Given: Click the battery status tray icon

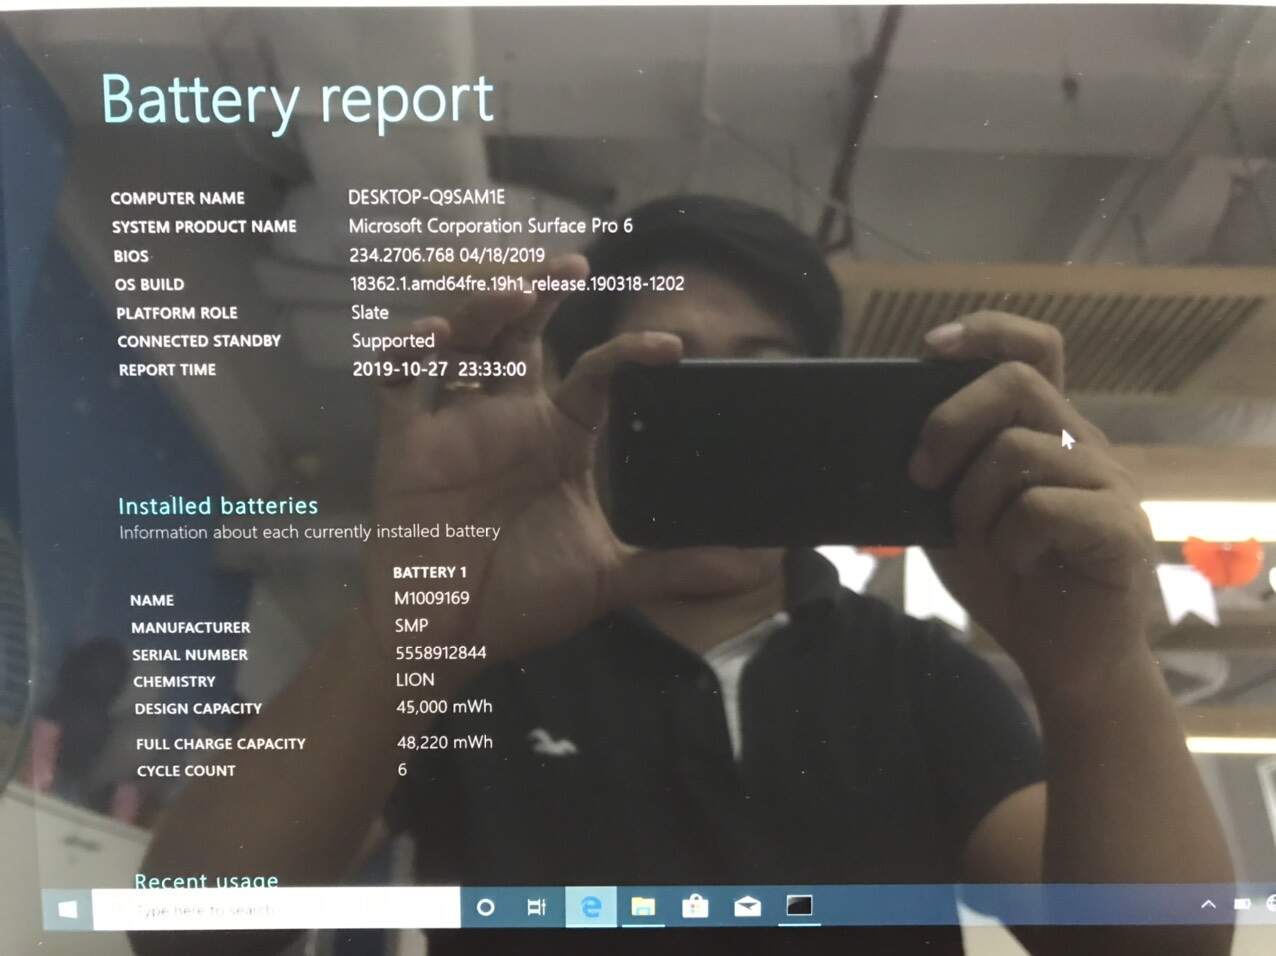Looking at the screenshot, I should [x=1242, y=904].
